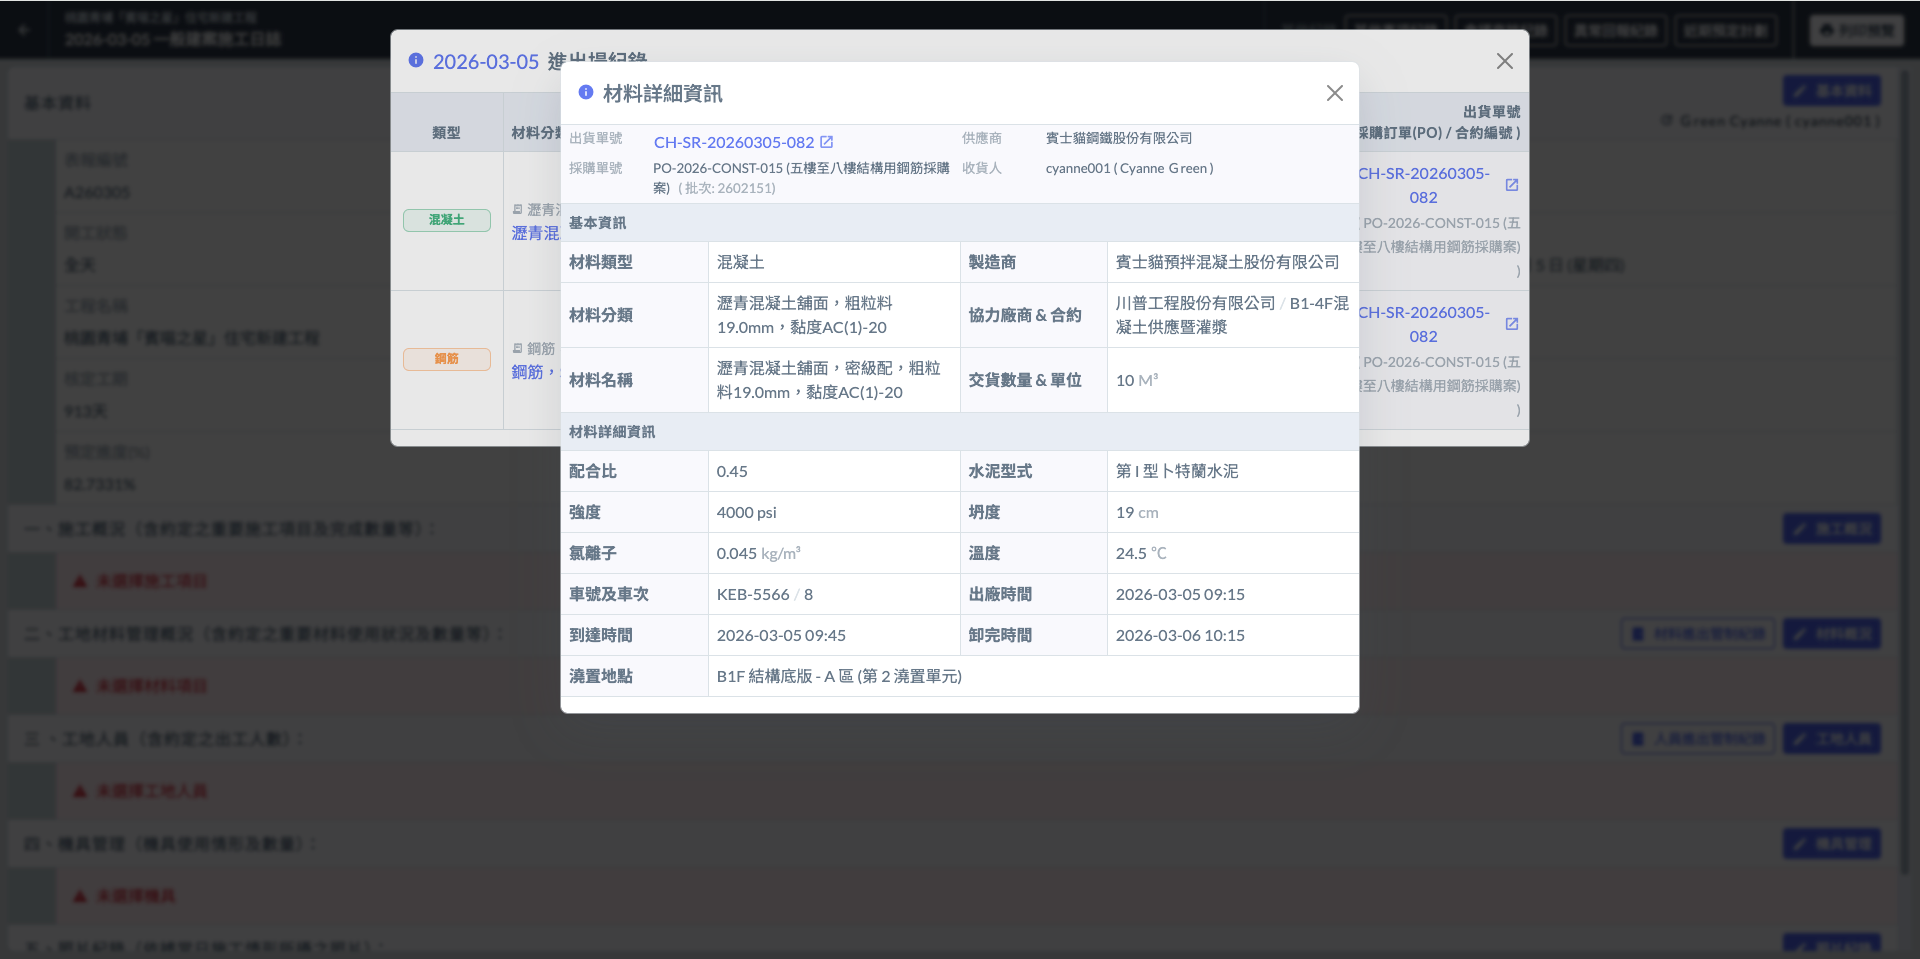Close the 2026-03-05 進出場紀錄 dialog
Viewport: 1920px width, 959px height.
[1504, 61]
